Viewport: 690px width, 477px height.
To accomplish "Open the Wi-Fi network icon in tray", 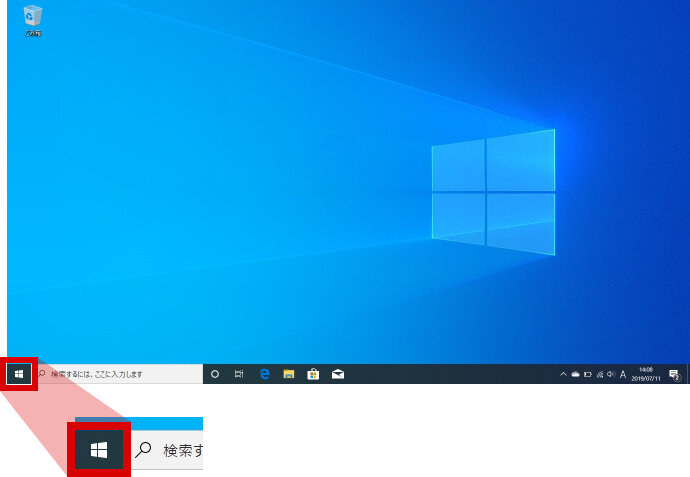I will pyautogui.click(x=600, y=374).
